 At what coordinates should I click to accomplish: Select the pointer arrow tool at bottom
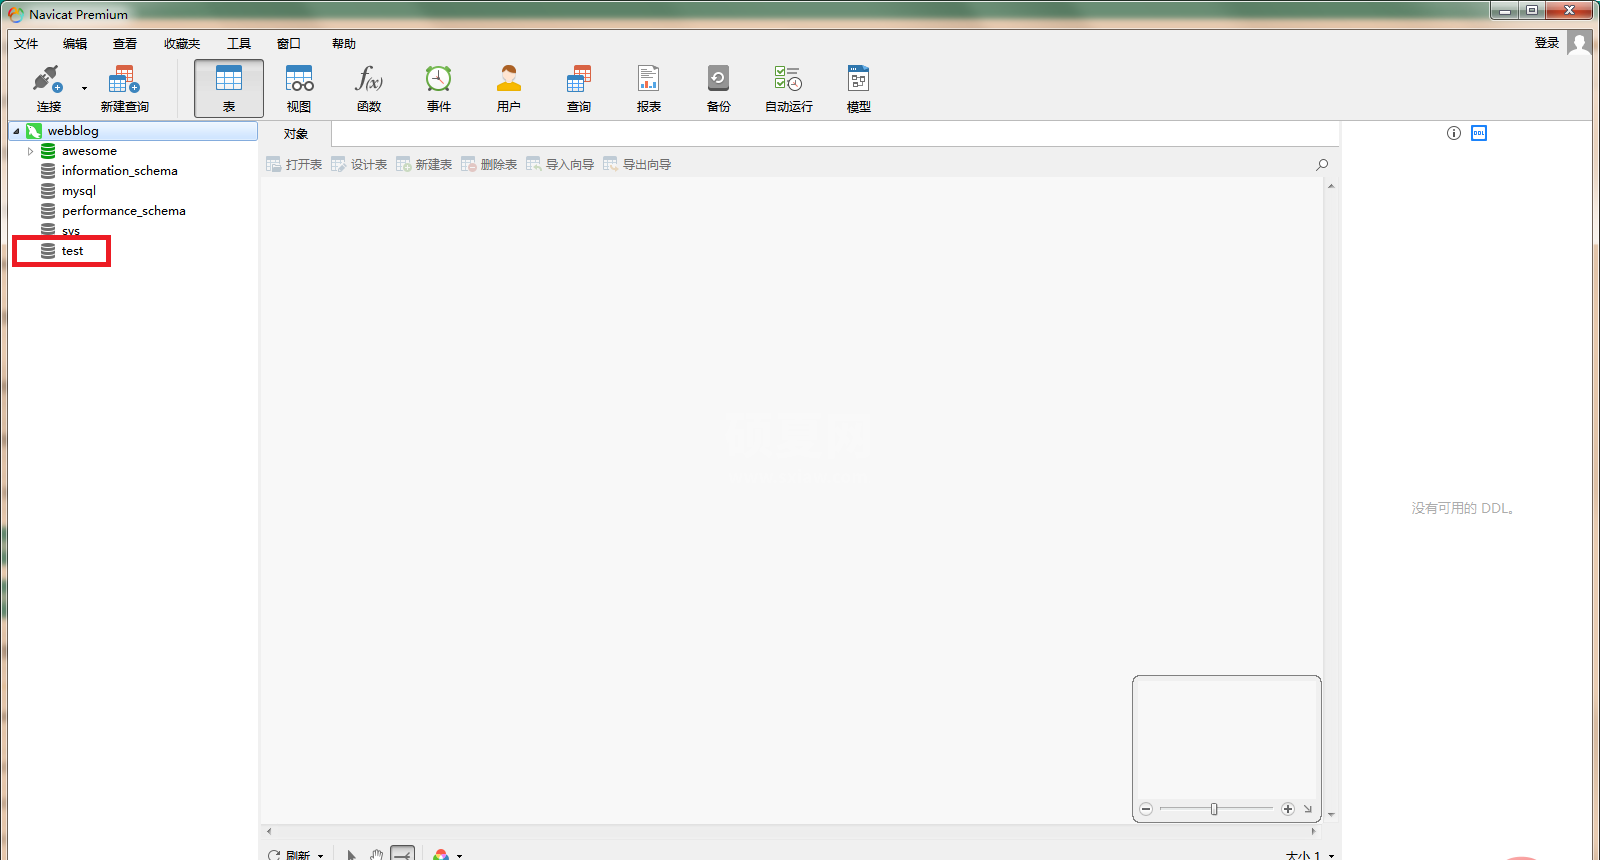click(x=351, y=855)
